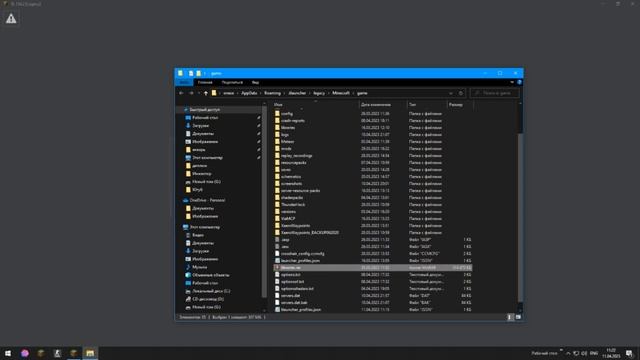Click the crosshair_config.ccmcfg file icon
This screenshot has height=360, width=640.
[277, 253]
